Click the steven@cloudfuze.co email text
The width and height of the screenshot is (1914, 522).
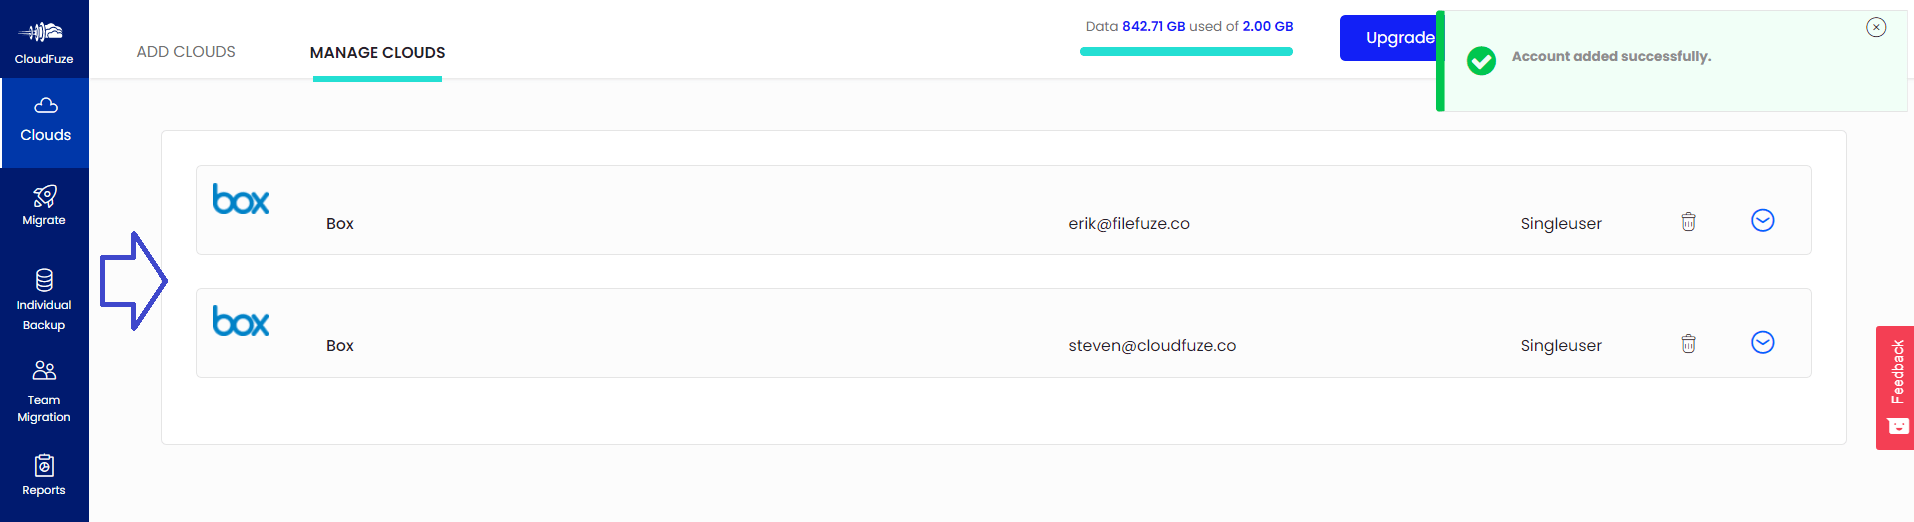(x=1152, y=345)
